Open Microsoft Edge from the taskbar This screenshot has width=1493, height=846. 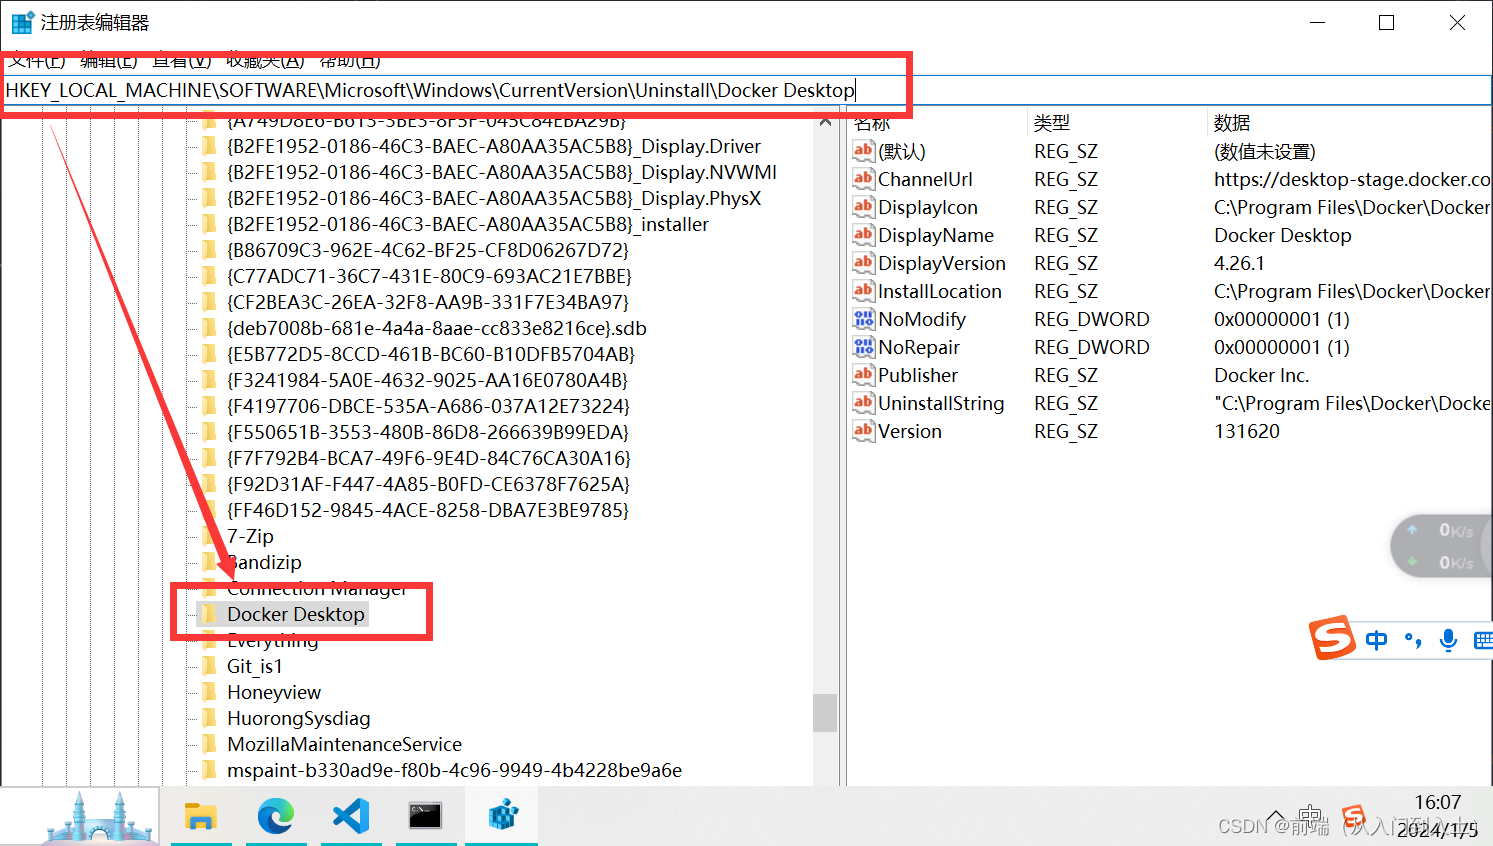coord(276,816)
